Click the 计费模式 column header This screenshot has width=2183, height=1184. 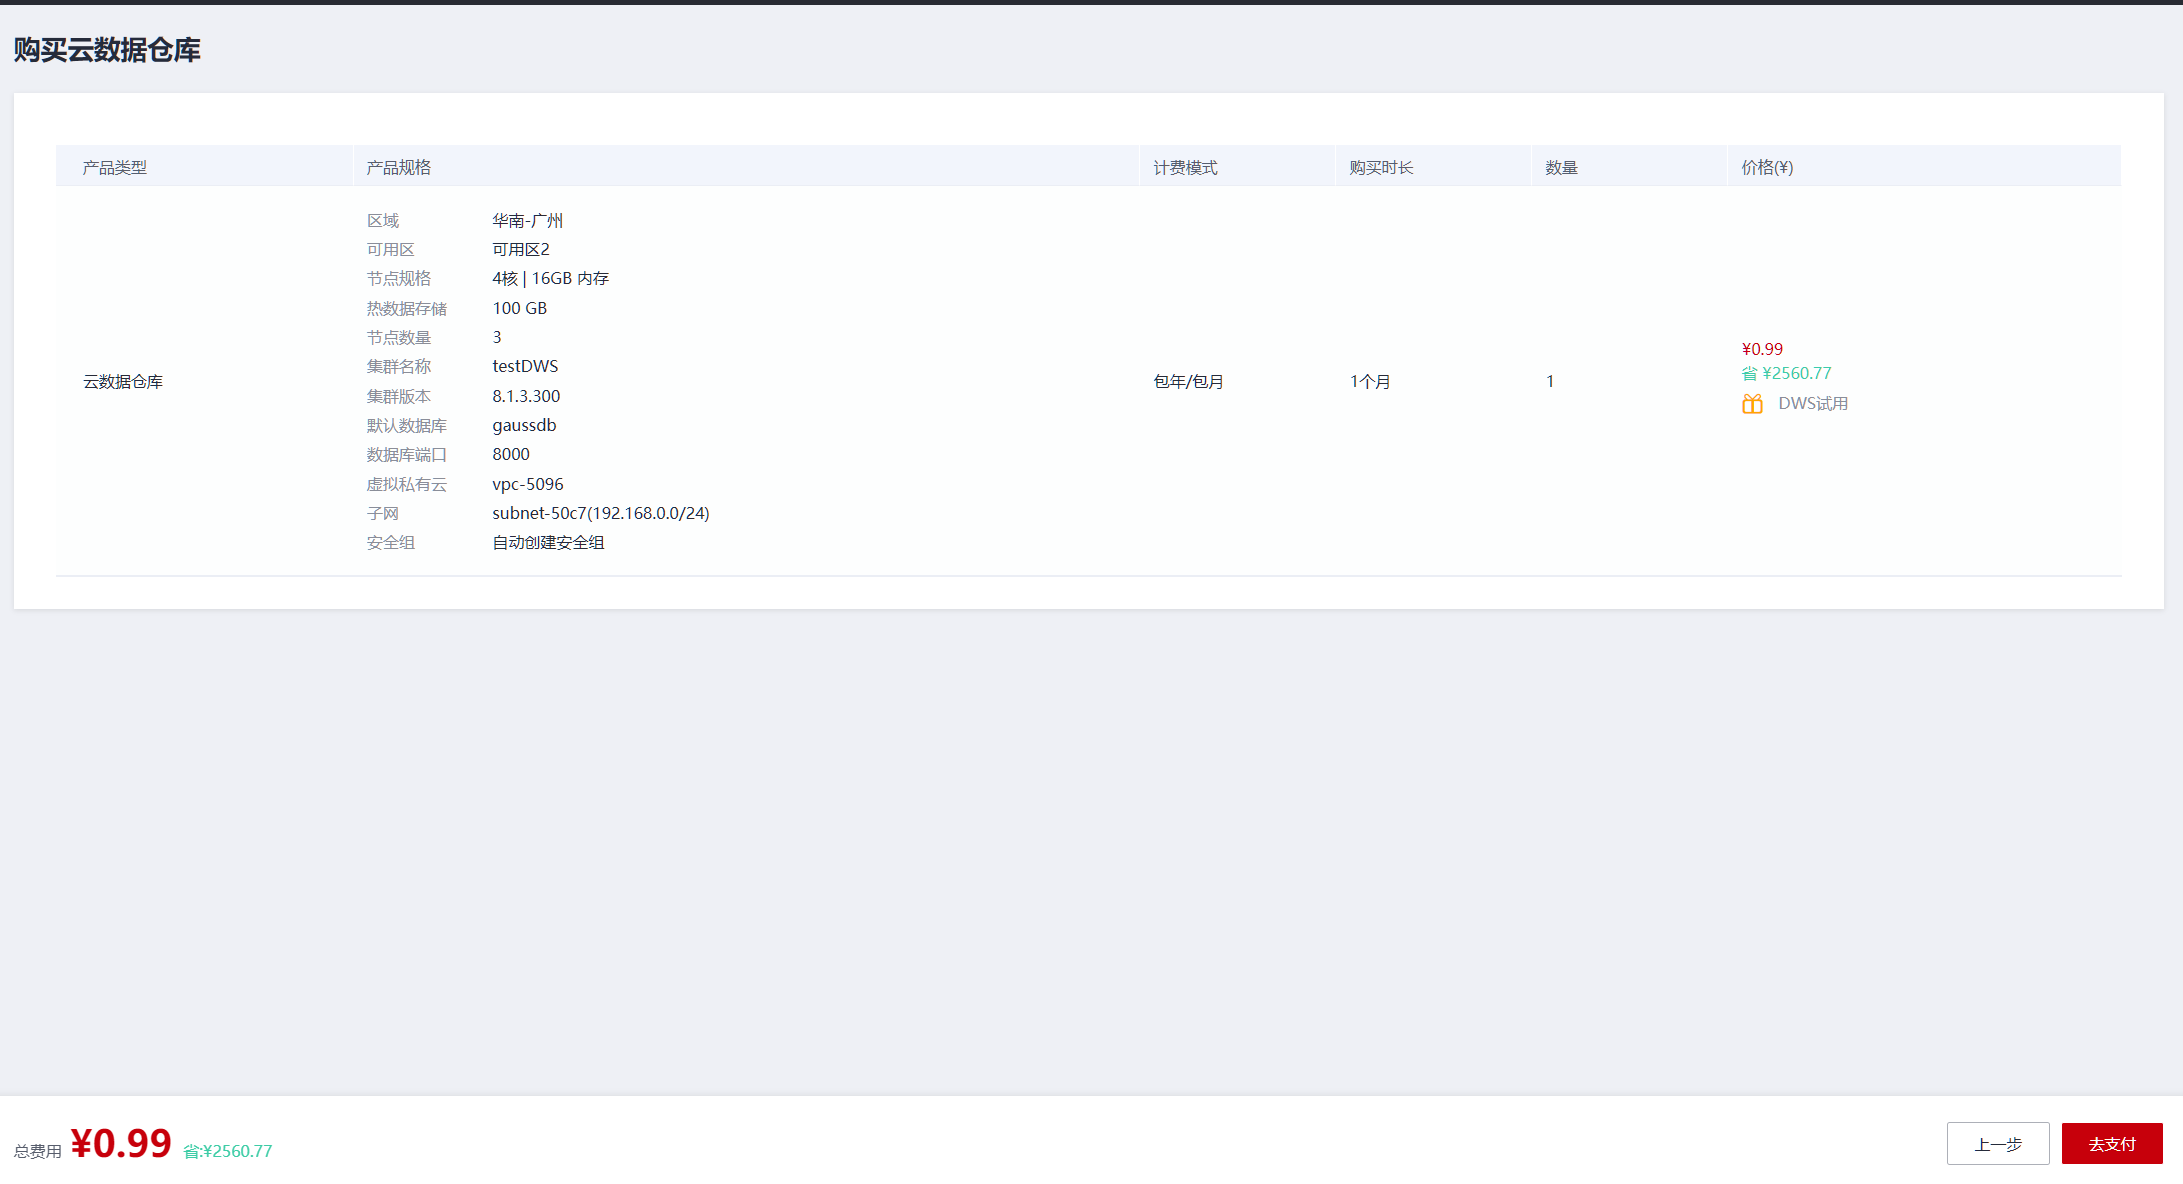click(x=1185, y=168)
